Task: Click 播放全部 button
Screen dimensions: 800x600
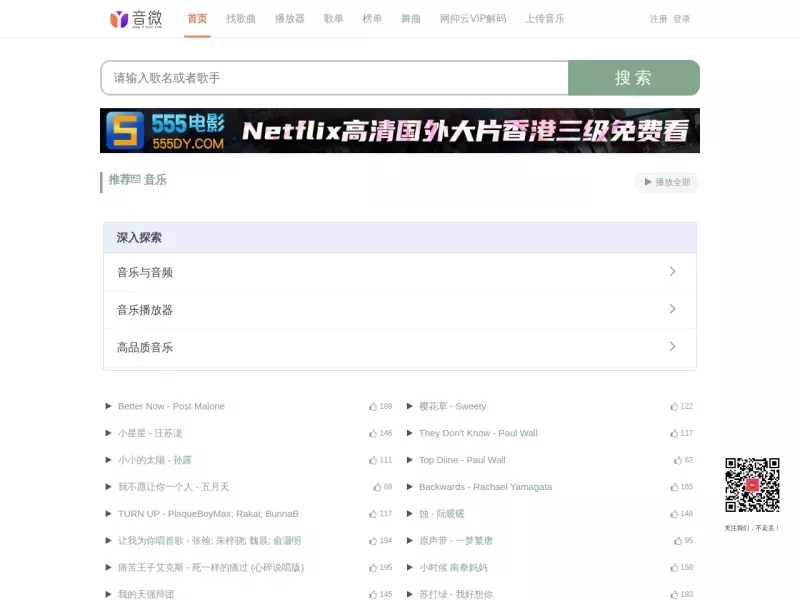Action: click(x=667, y=182)
